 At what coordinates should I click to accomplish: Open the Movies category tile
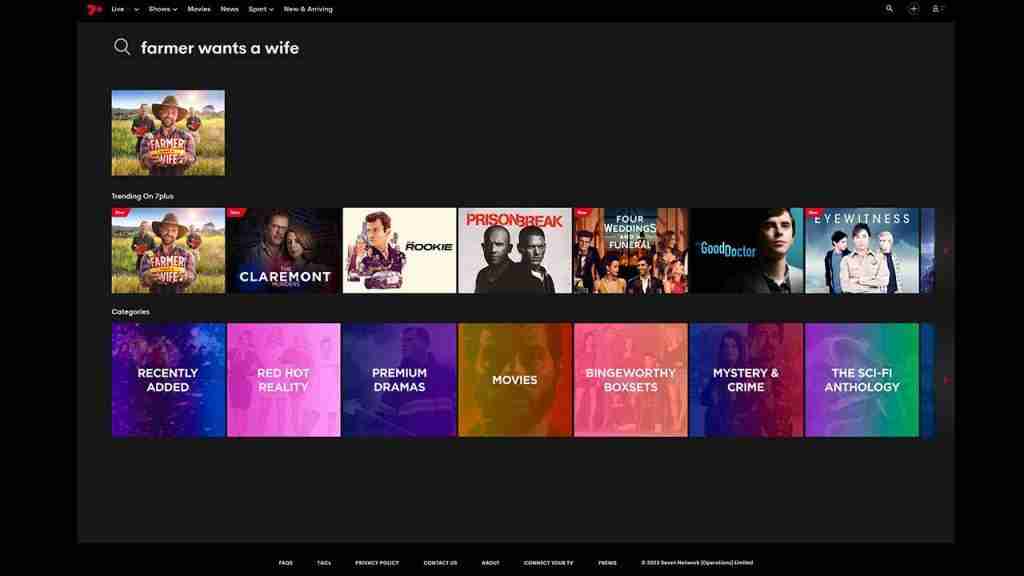pyautogui.click(x=515, y=380)
